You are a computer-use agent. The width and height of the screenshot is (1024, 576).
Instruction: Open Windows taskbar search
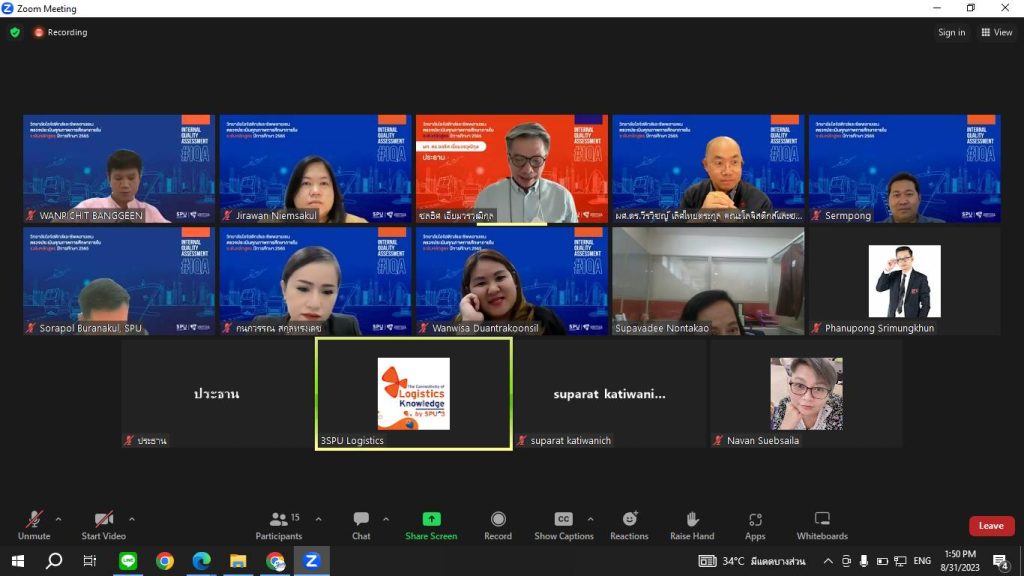pyautogui.click(x=54, y=561)
